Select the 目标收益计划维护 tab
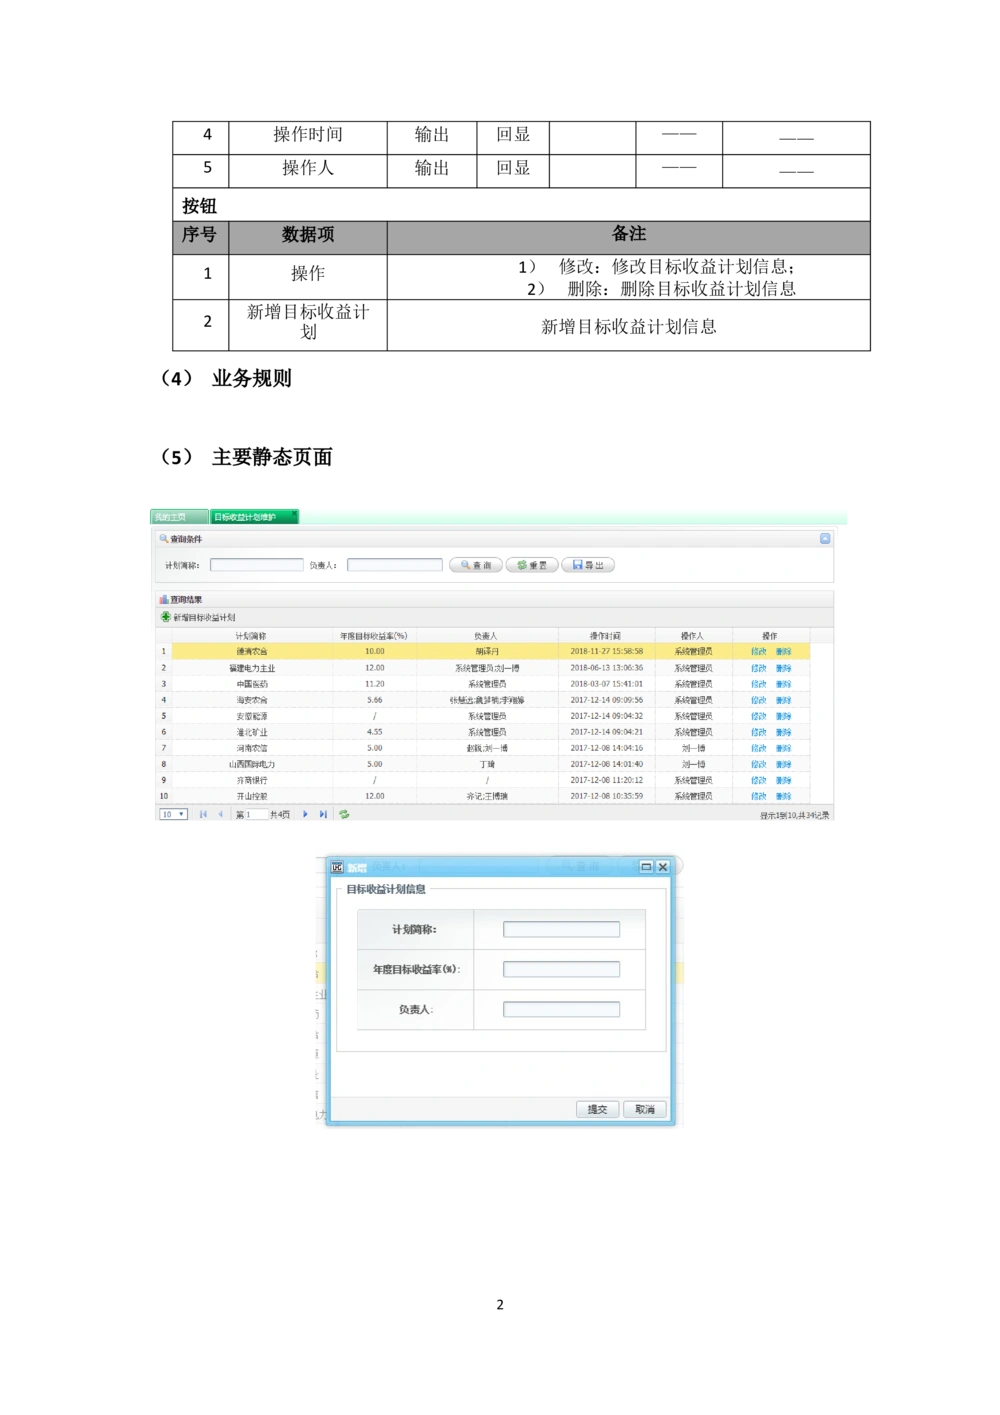Screen dimensions: 1000x1415 coord(246,517)
